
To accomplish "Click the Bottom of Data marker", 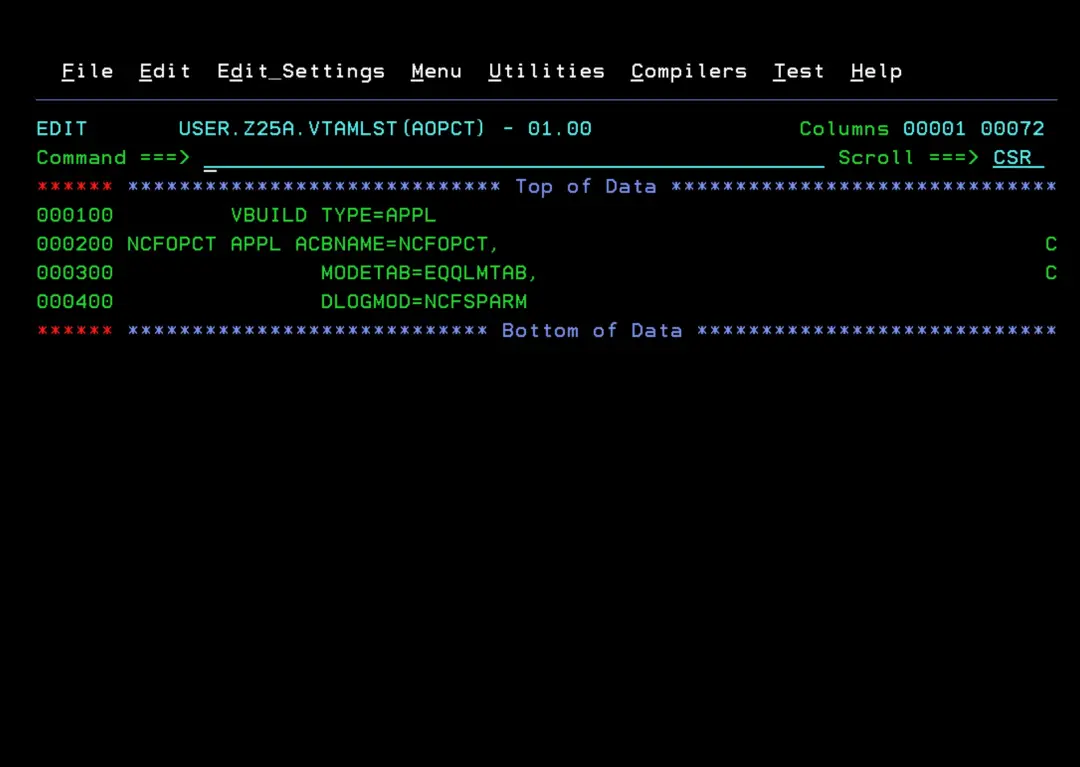I will (x=592, y=331).
